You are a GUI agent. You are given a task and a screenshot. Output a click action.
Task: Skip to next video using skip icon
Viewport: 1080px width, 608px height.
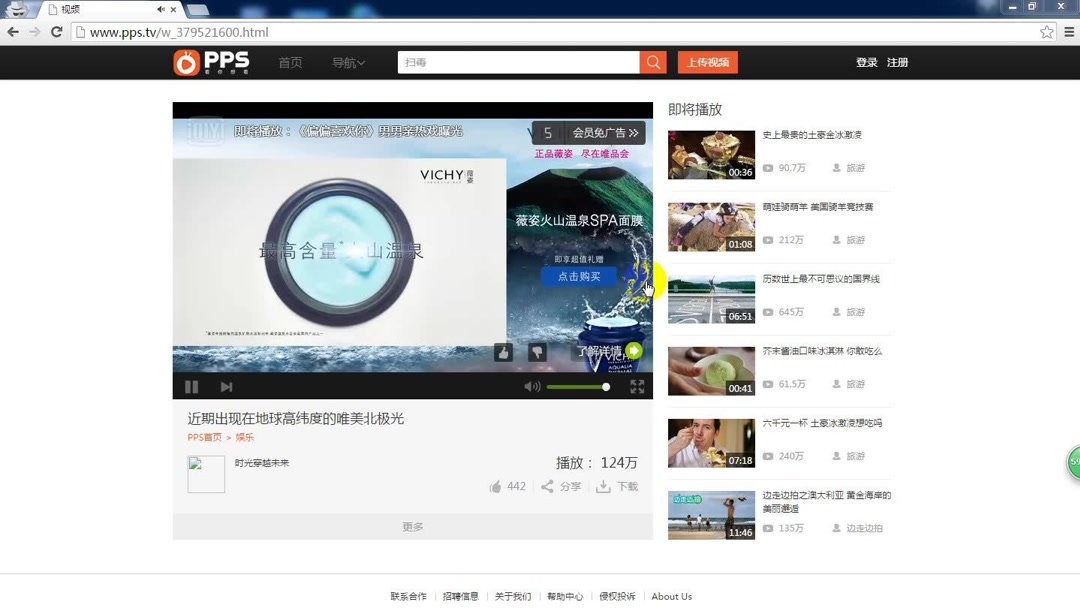point(226,387)
